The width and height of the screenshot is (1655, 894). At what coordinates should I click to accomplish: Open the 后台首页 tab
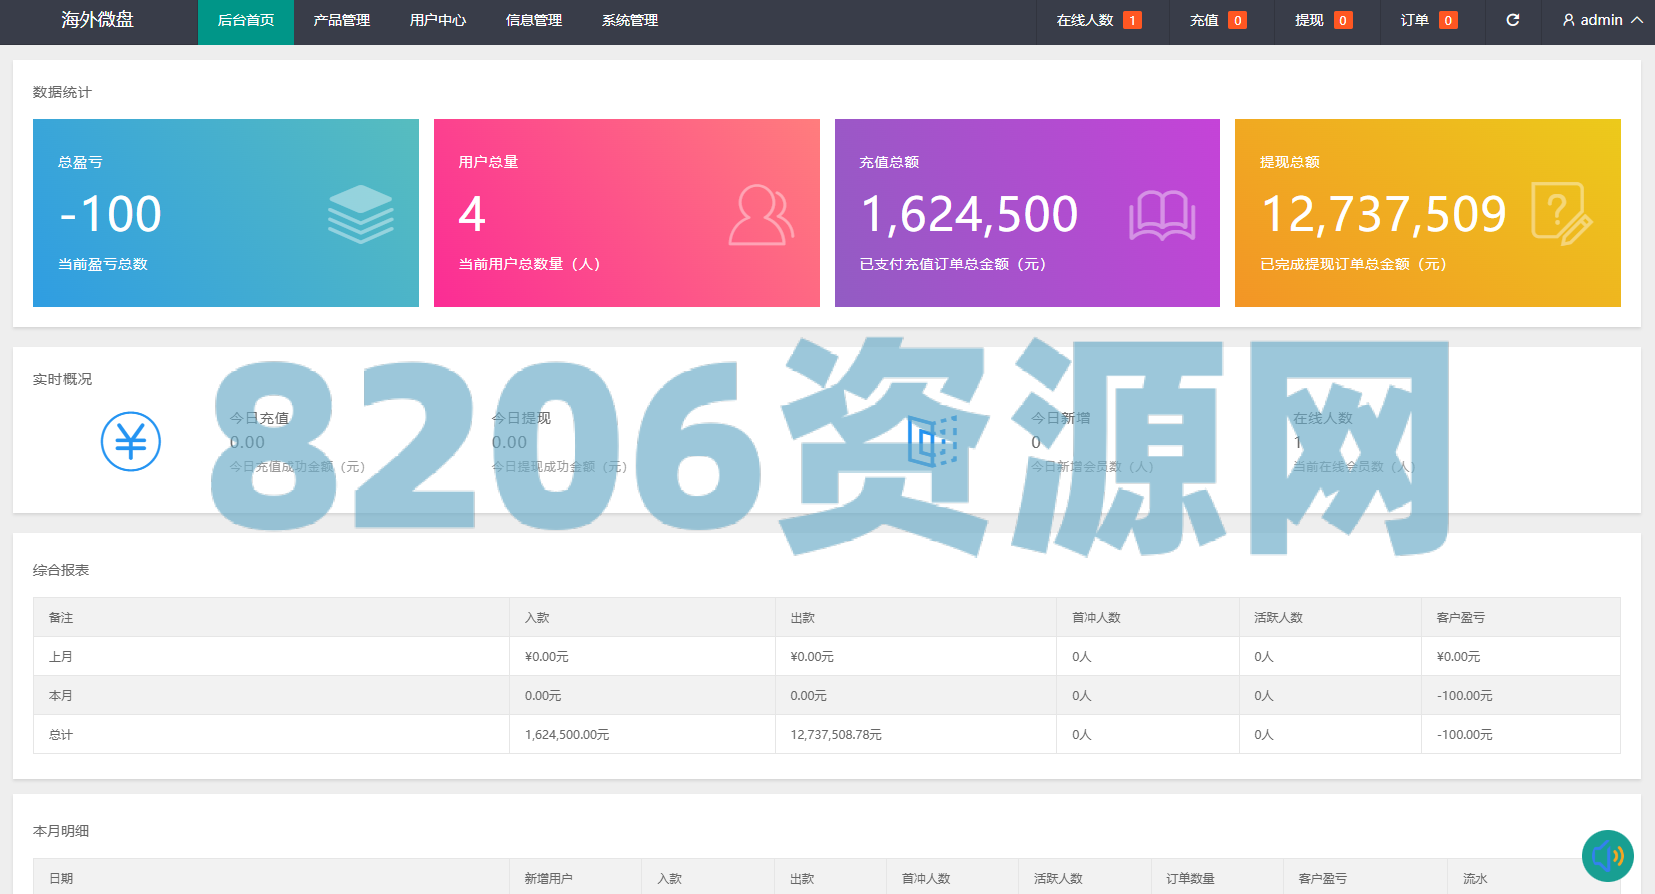tap(246, 20)
